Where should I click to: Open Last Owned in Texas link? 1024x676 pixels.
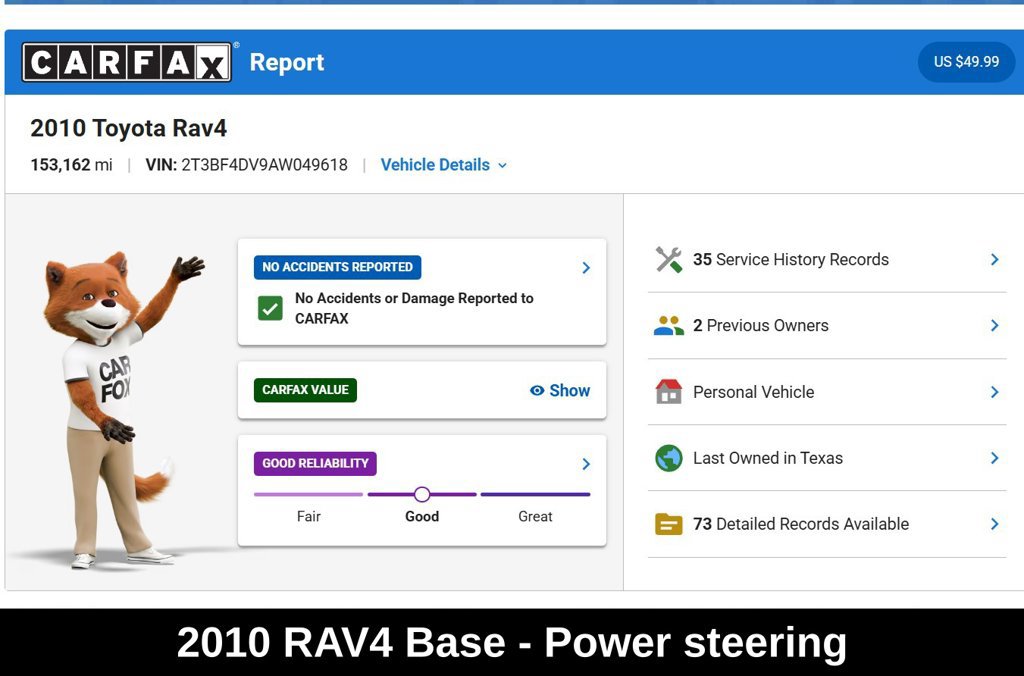pos(768,458)
